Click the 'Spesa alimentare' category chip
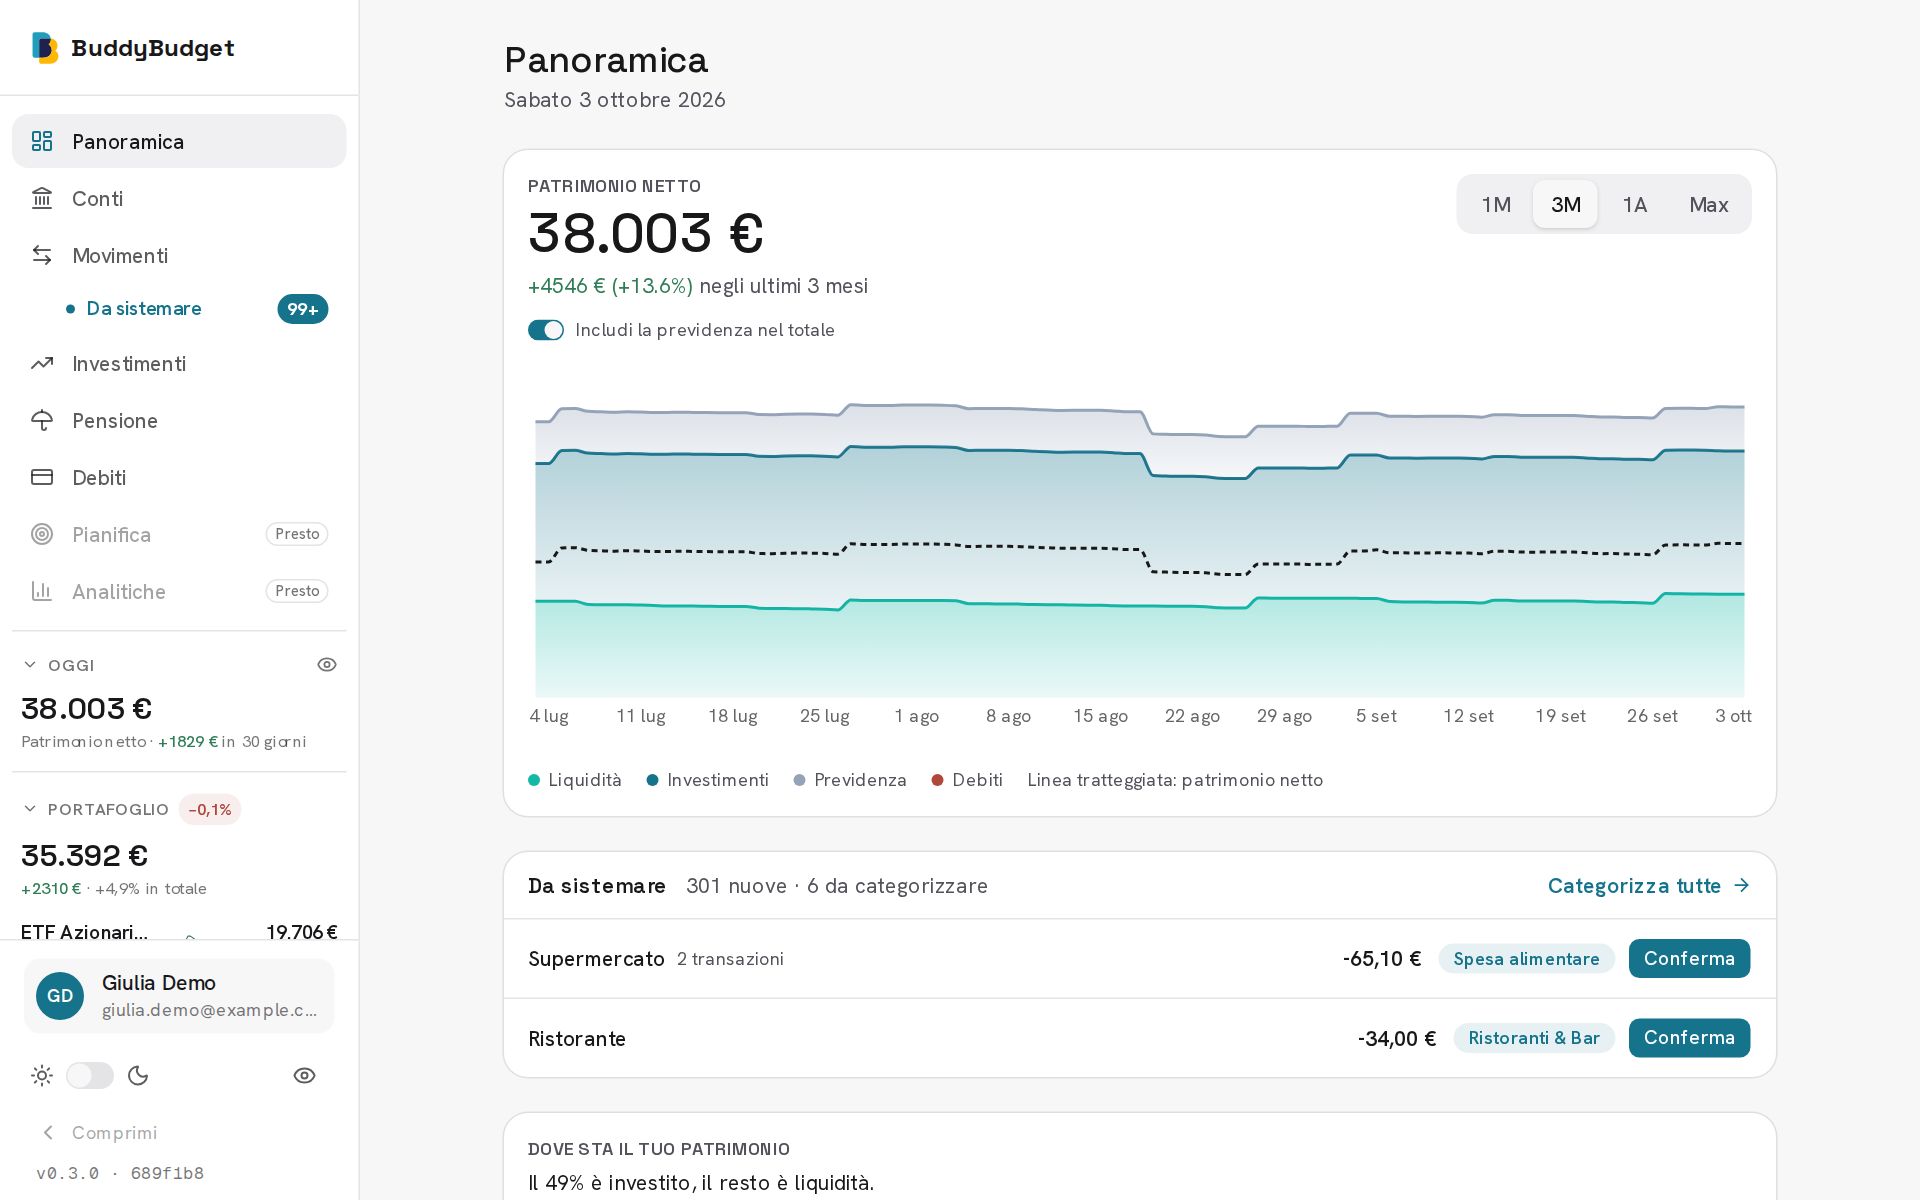Viewport: 1920px width, 1200px height. tap(1526, 959)
